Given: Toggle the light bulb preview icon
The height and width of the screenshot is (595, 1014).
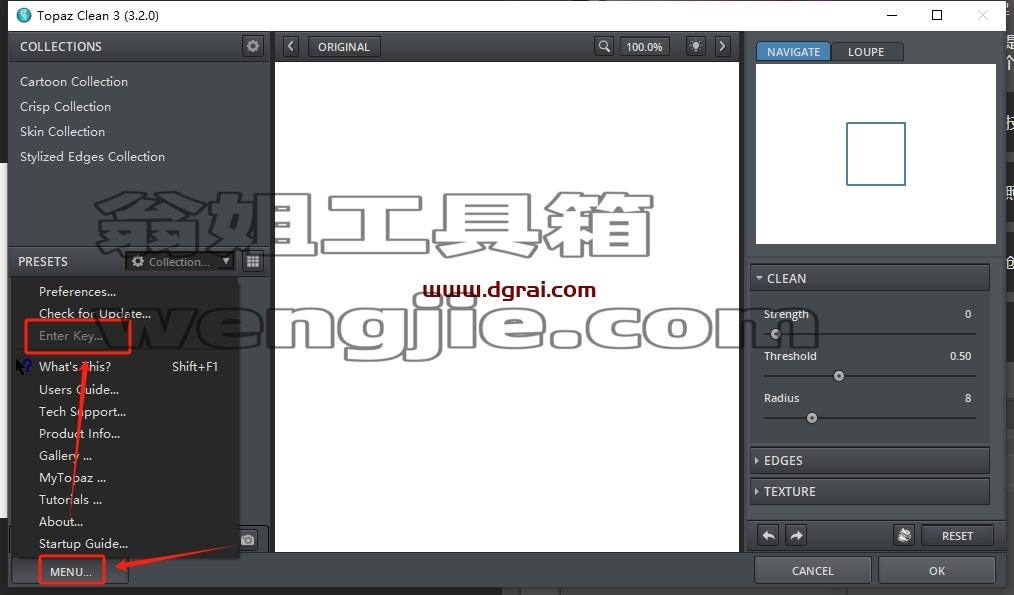Looking at the screenshot, I should (x=696, y=47).
